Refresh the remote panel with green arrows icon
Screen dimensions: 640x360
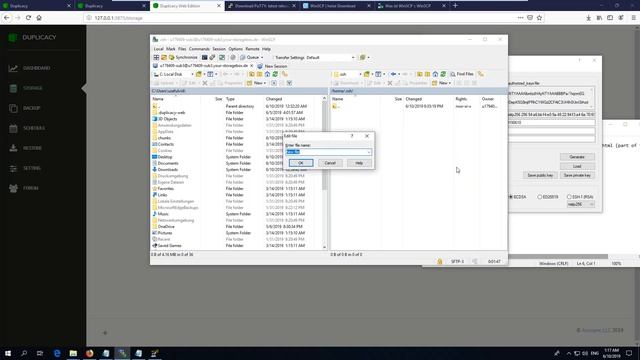[443, 74]
